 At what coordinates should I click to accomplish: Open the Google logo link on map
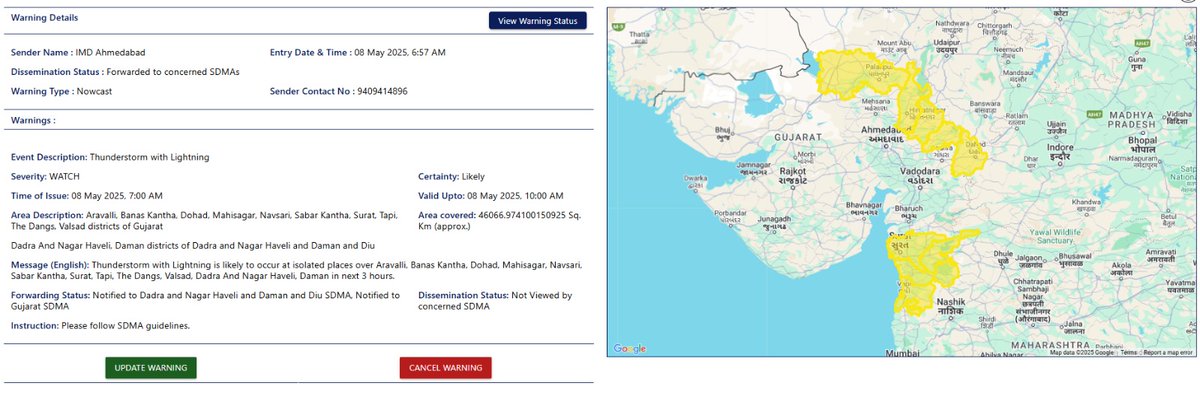[x=630, y=348]
